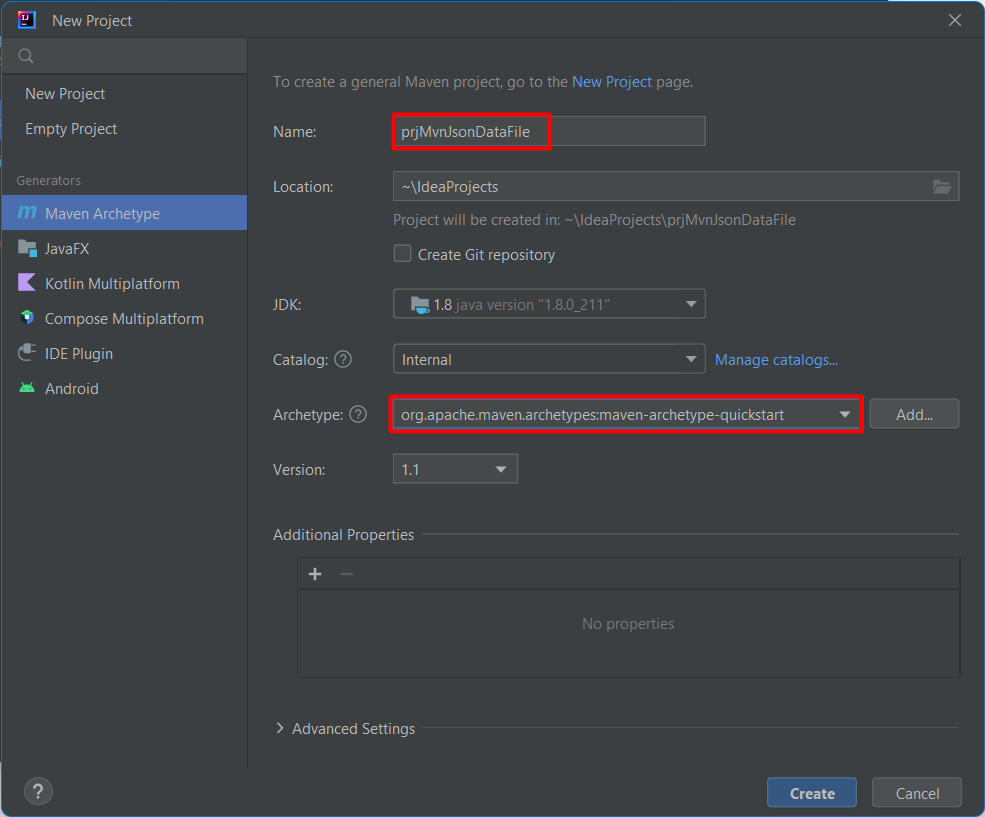Click the remove property minus icon

click(x=347, y=574)
